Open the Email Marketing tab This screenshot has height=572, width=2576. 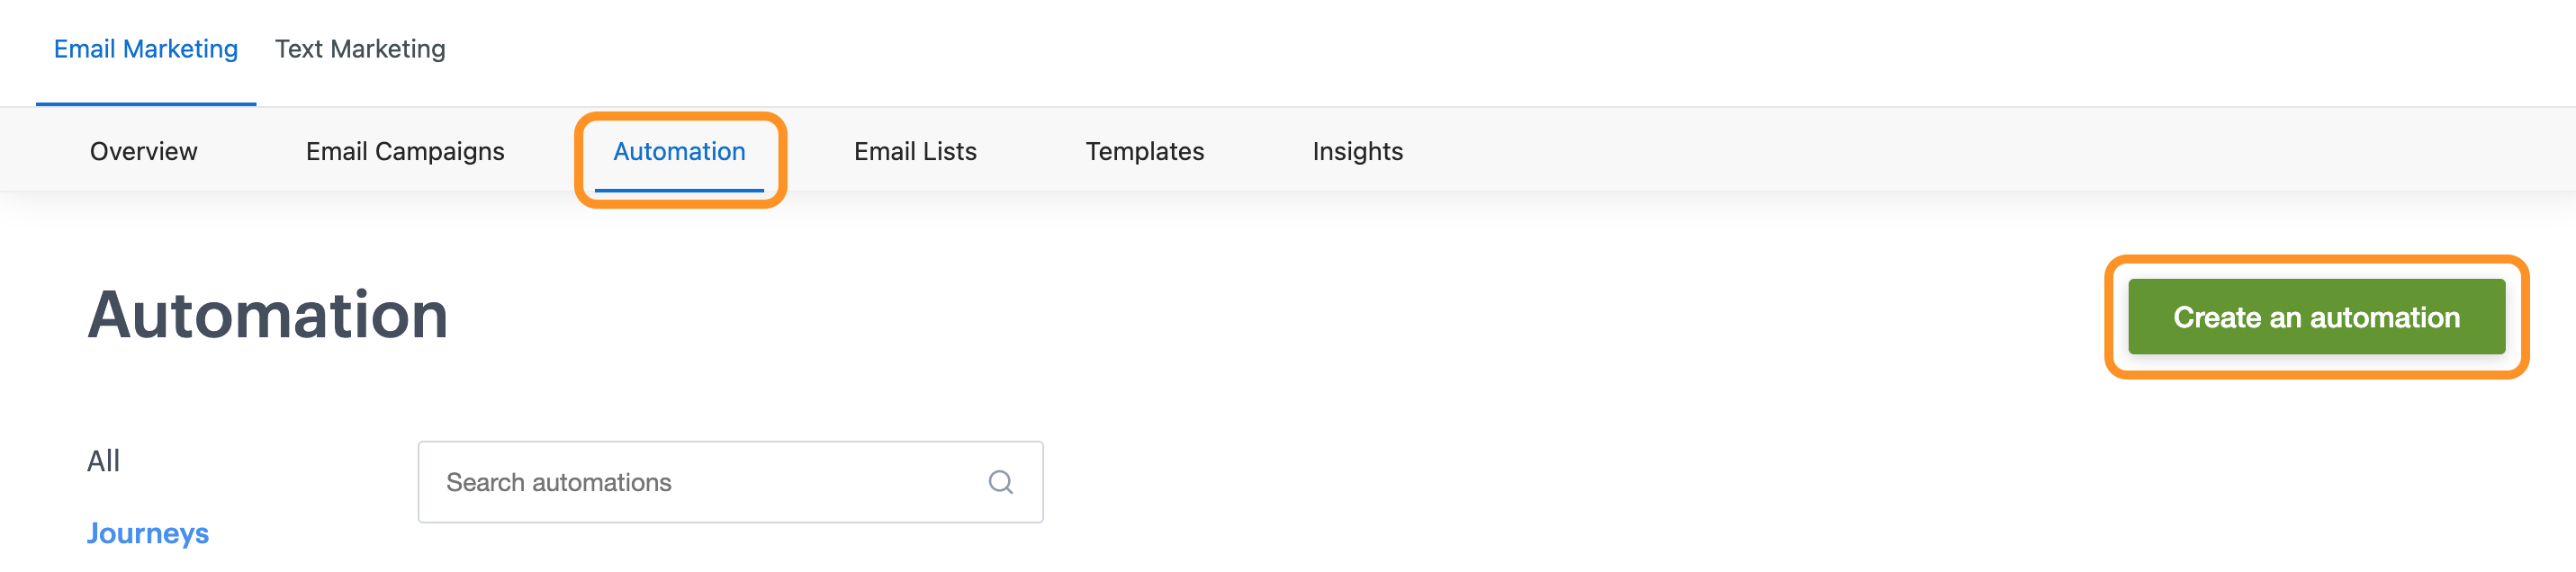click(x=146, y=49)
